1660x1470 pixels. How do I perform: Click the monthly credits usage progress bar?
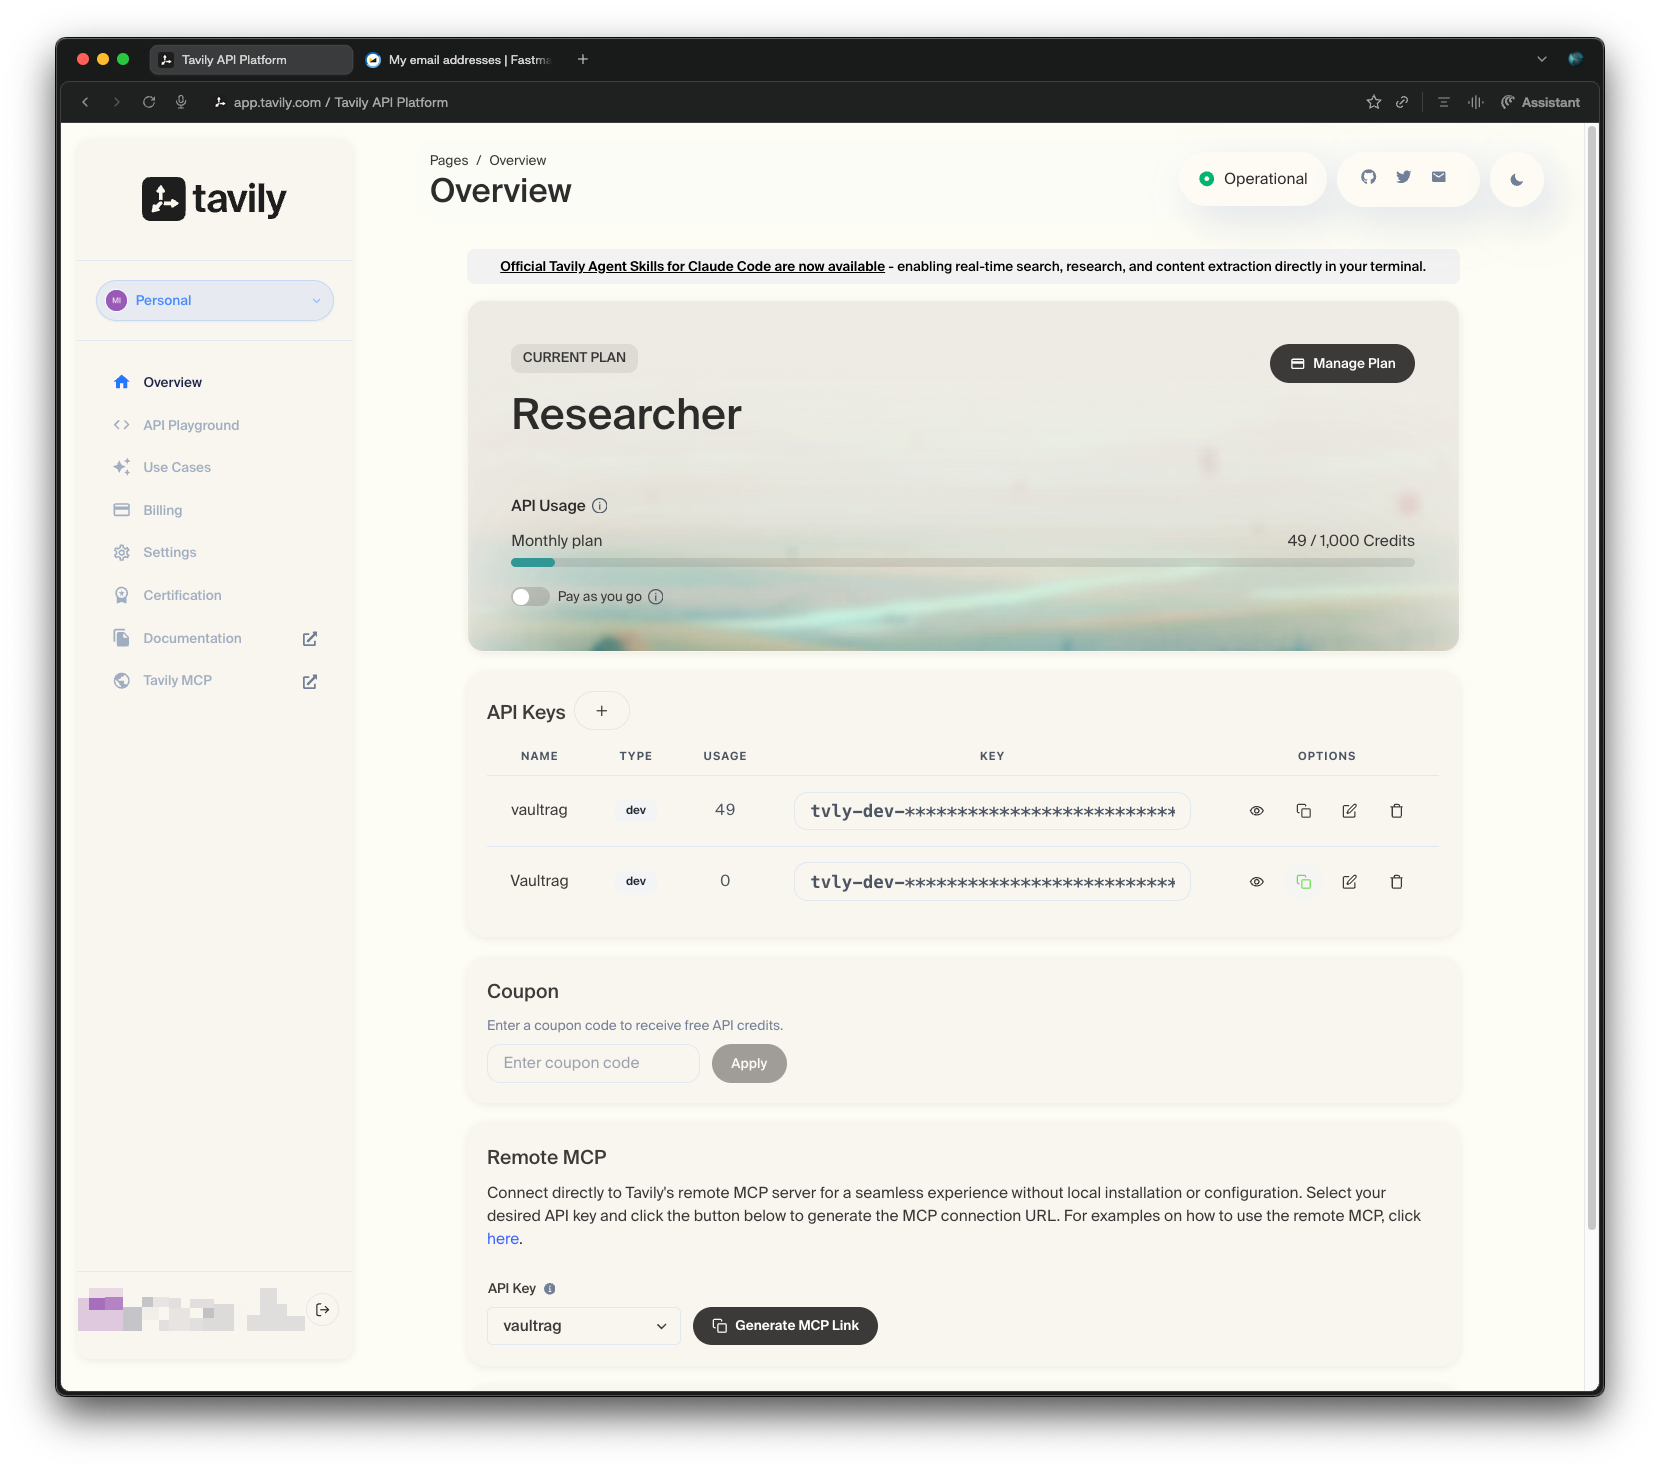(963, 563)
